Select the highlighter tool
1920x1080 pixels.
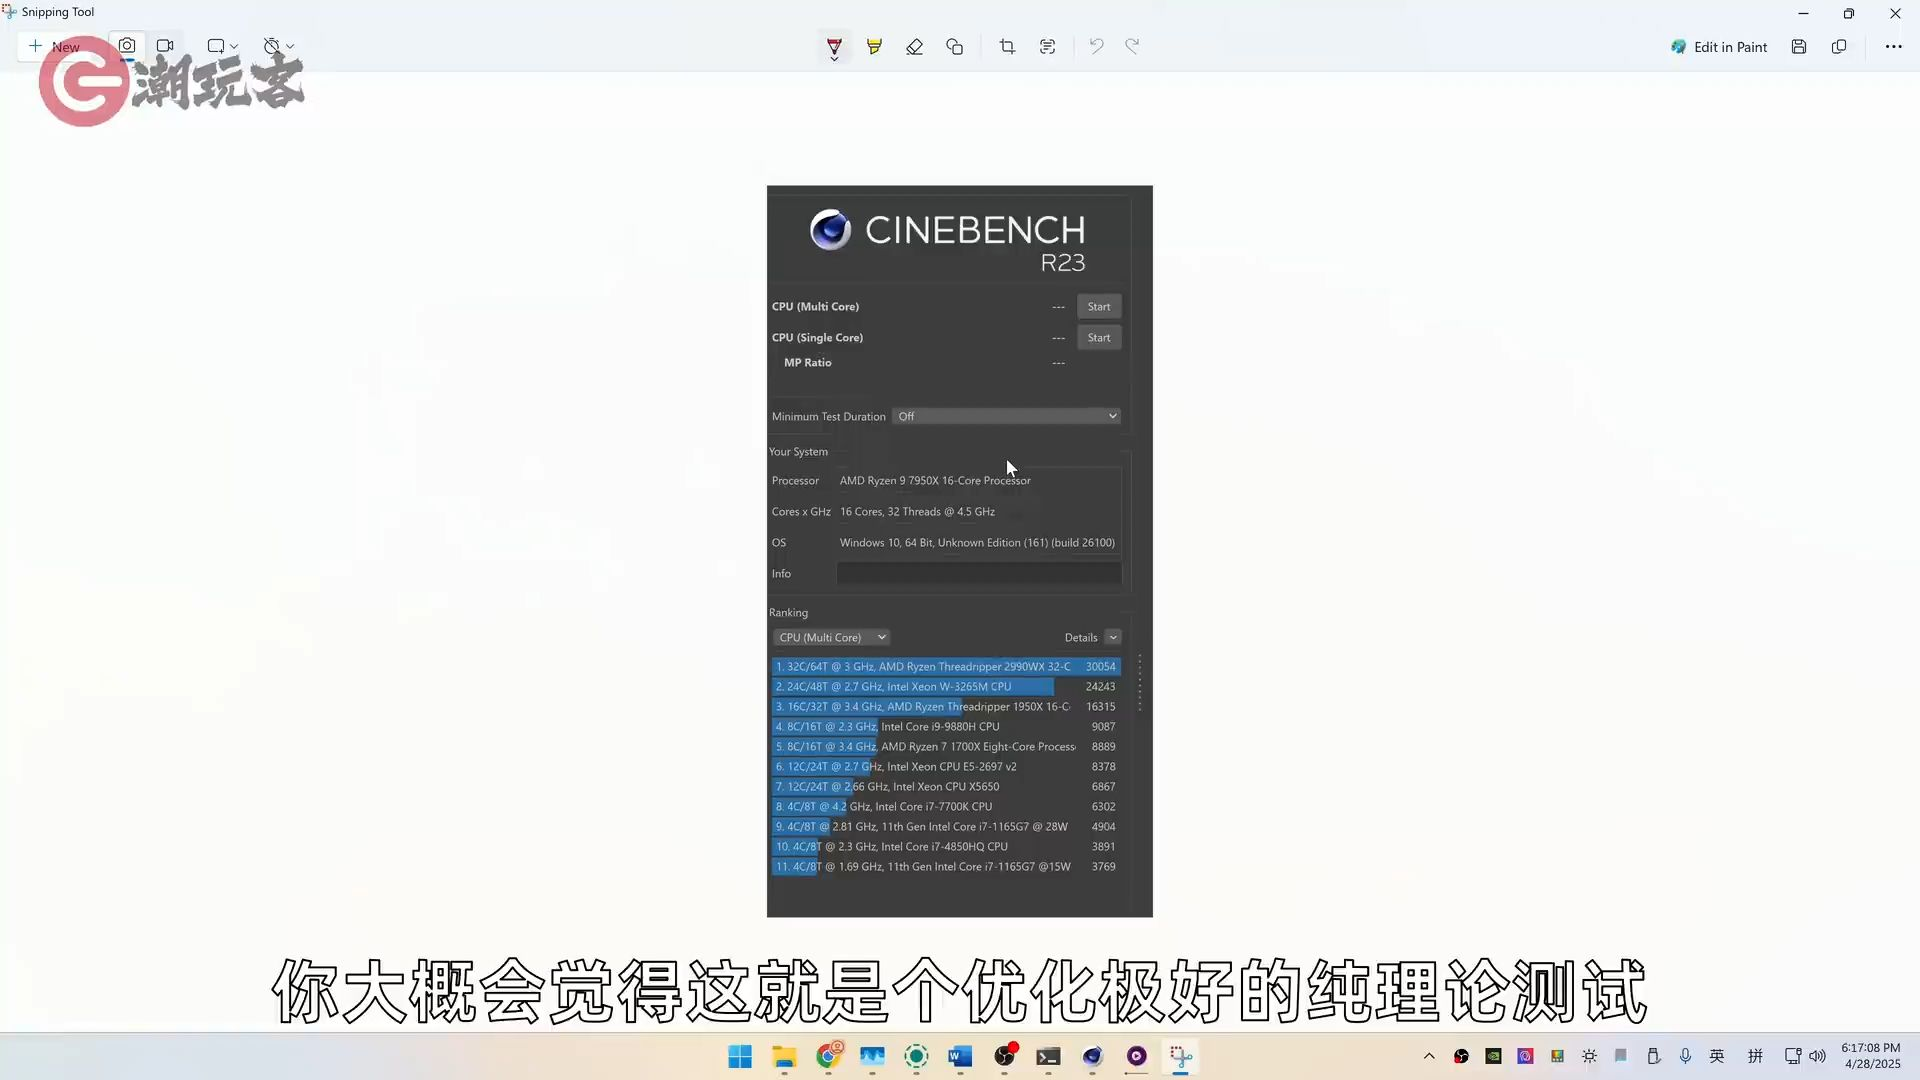pos(874,46)
